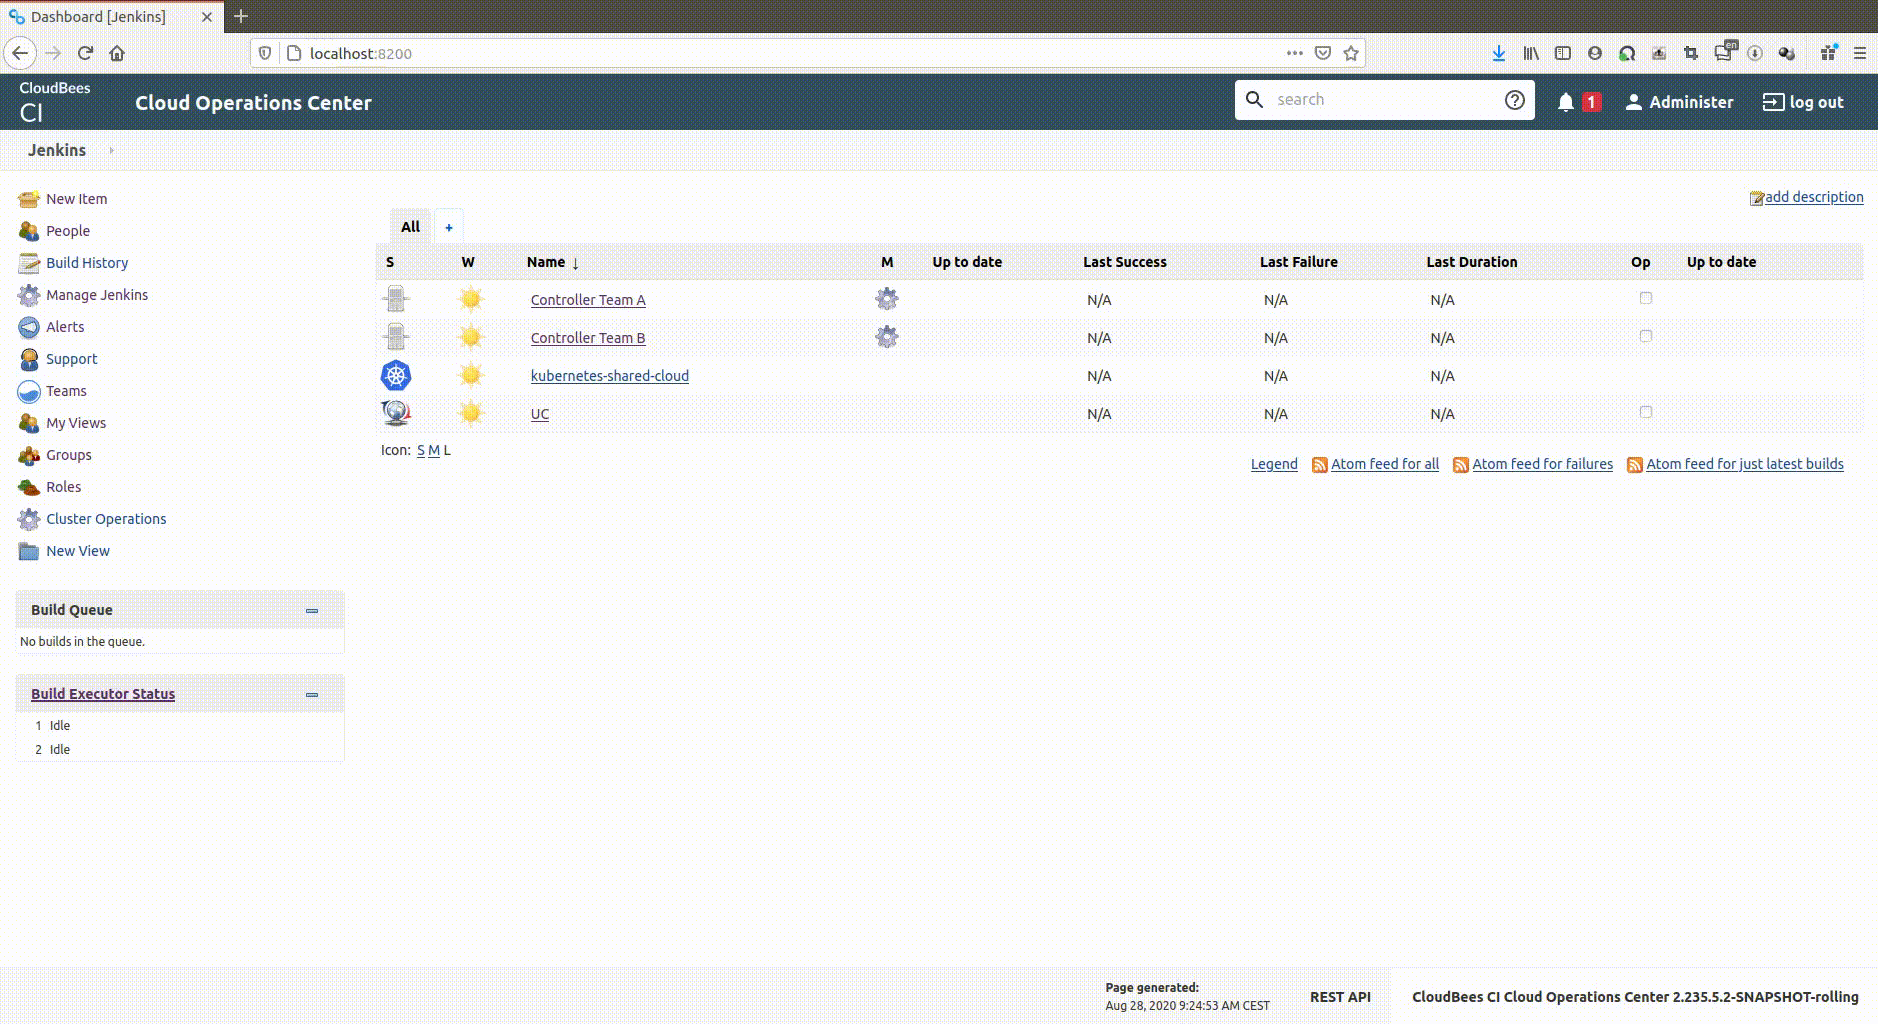The image size is (1878, 1024).
Task: Open manage gear for Controller Team B
Action: (887, 337)
